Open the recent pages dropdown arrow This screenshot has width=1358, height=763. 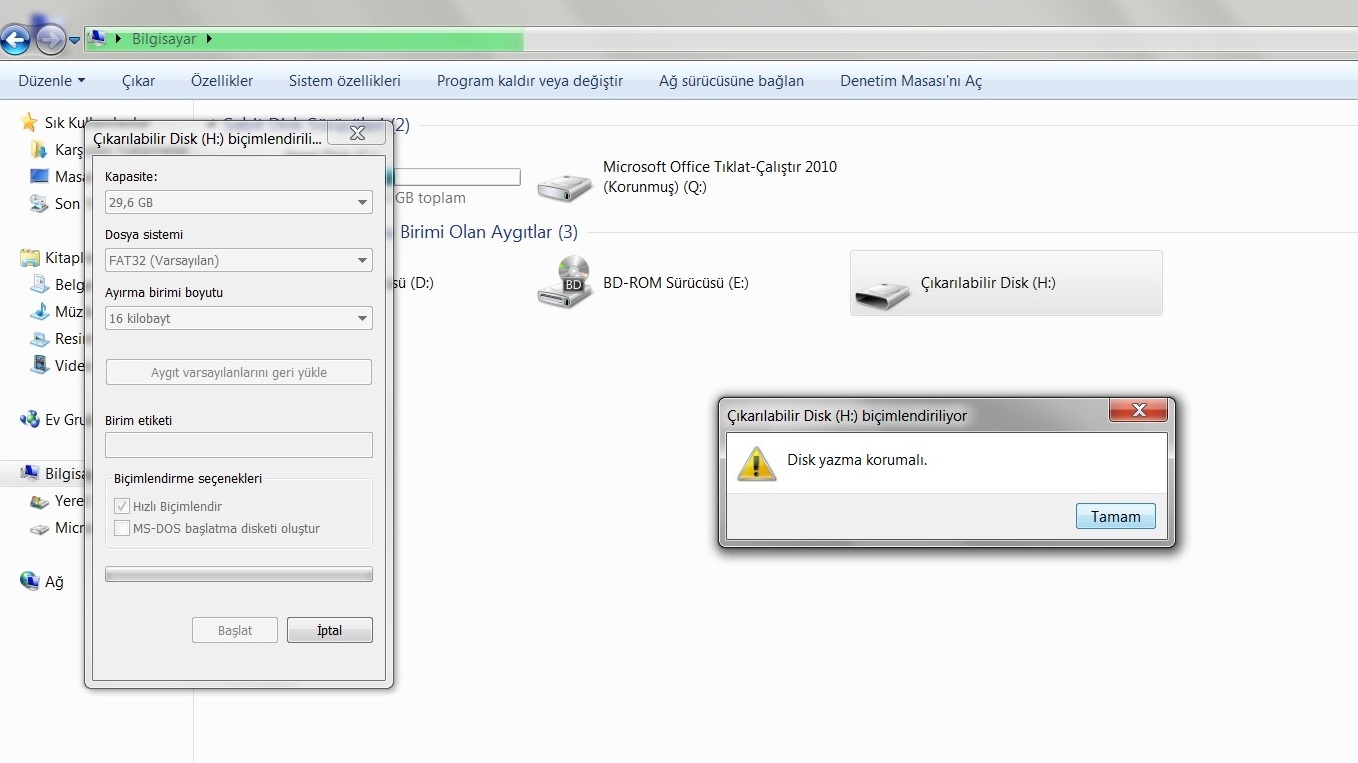pos(75,41)
